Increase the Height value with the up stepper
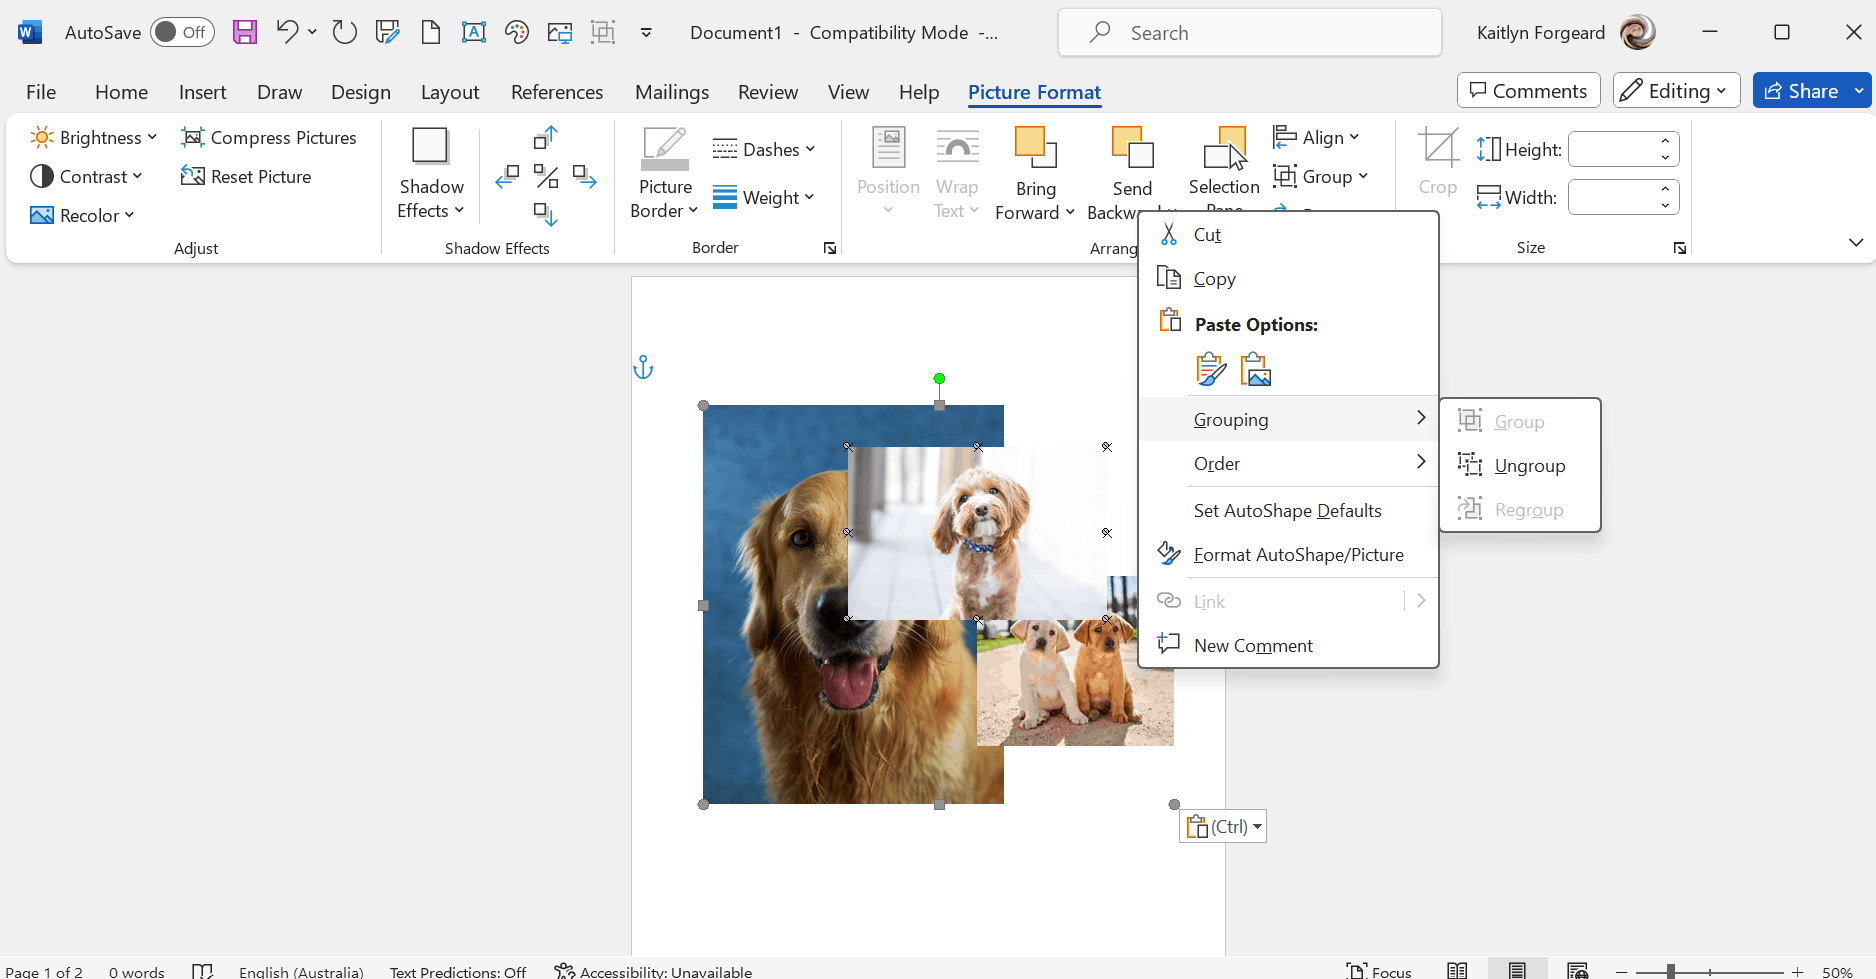Screen dimensions: 1876x979 pyautogui.click(x=1665, y=141)
